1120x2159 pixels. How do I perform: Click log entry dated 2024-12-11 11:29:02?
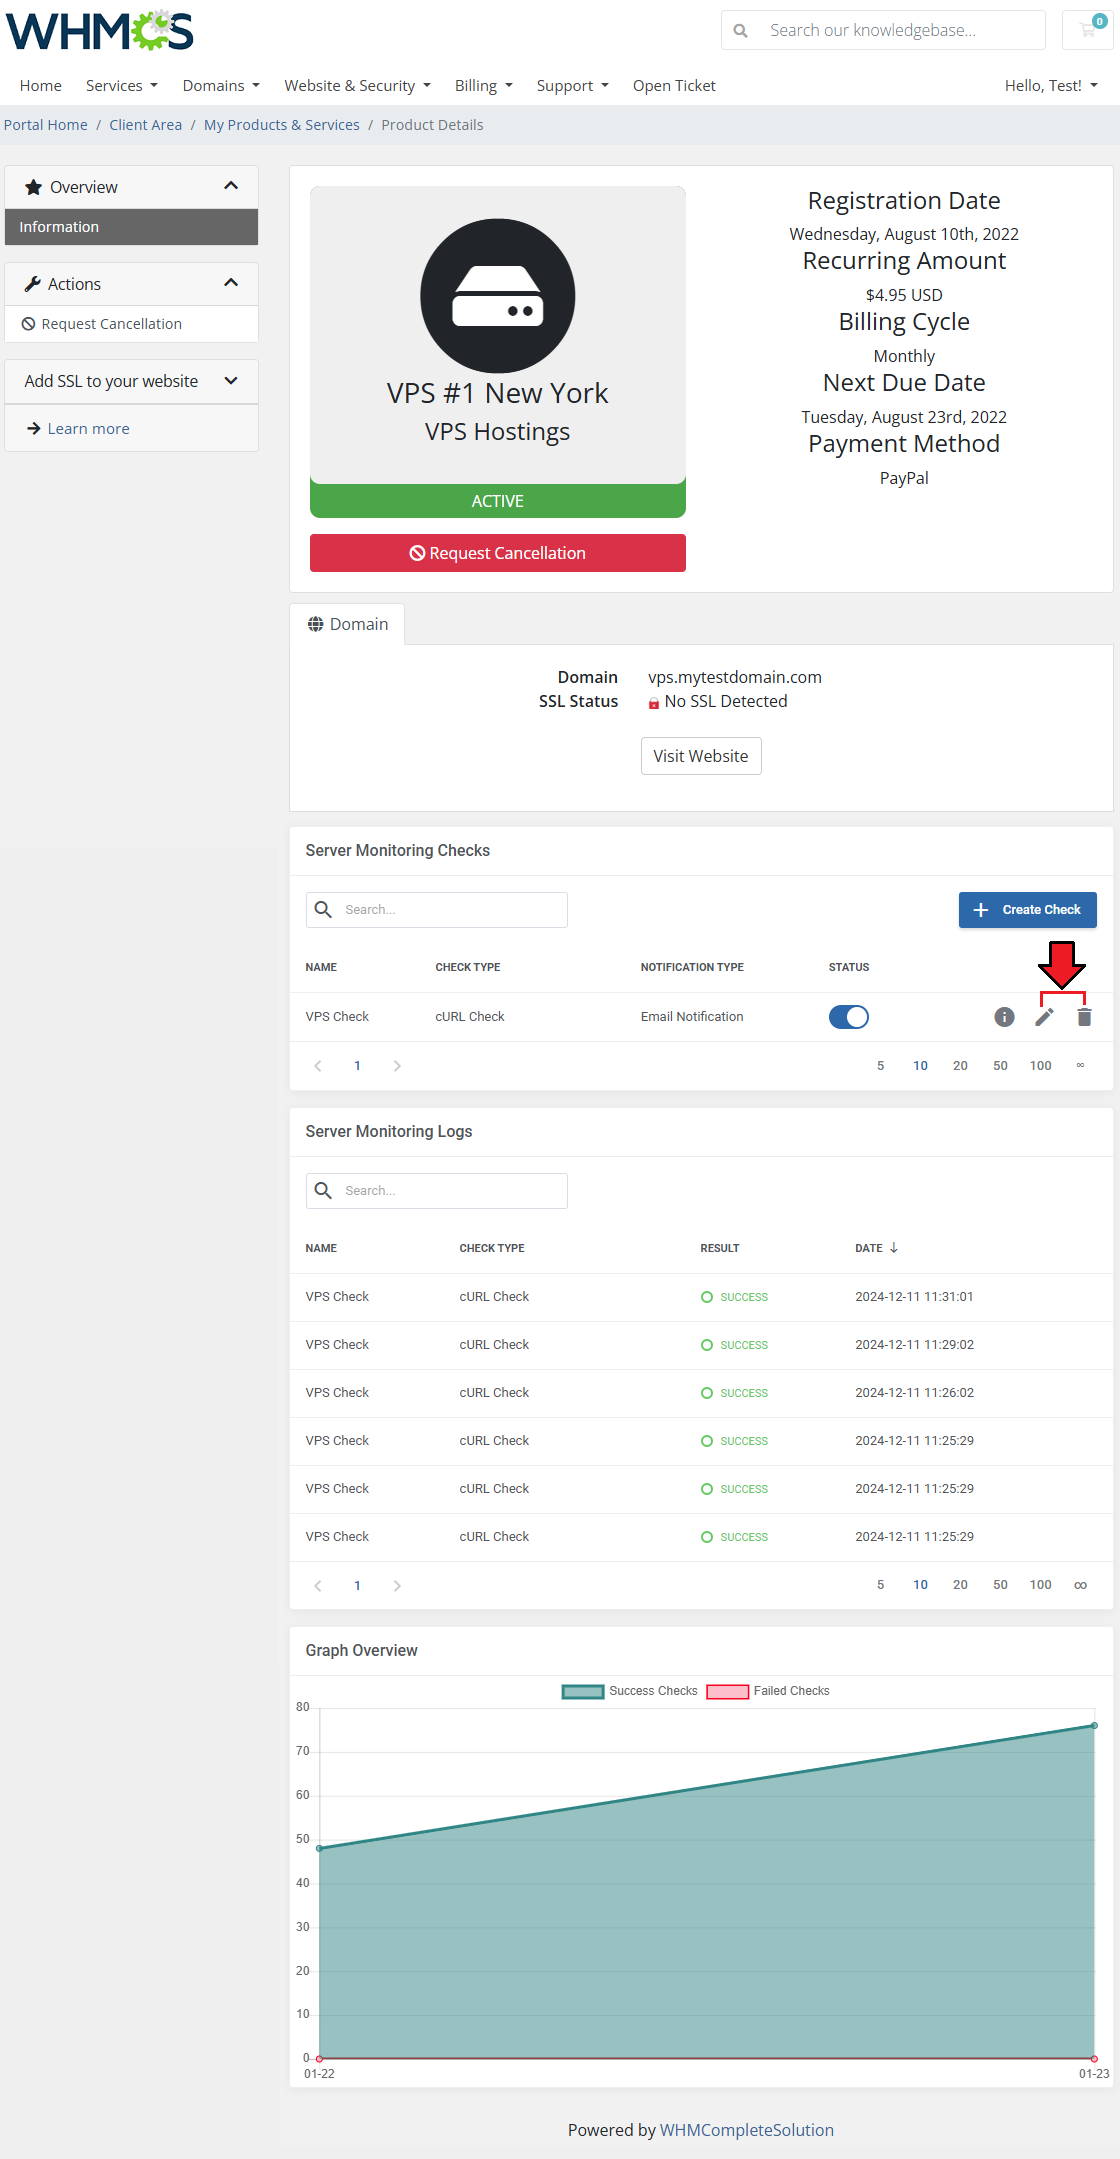click(701, 1345)
